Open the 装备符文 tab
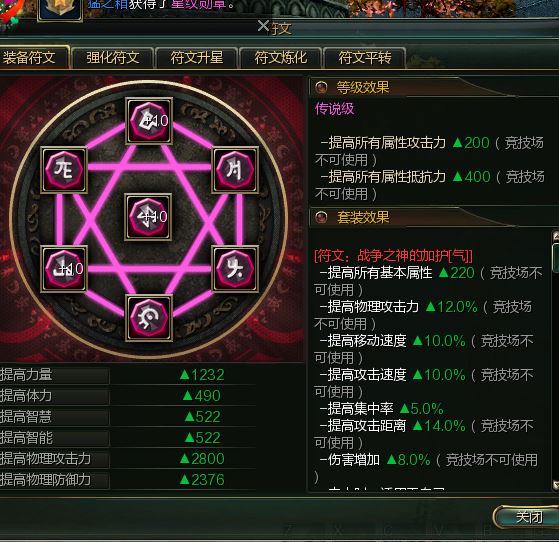This screenshot has height=542, width=559. pyautogui.click(x=33, y=57)
